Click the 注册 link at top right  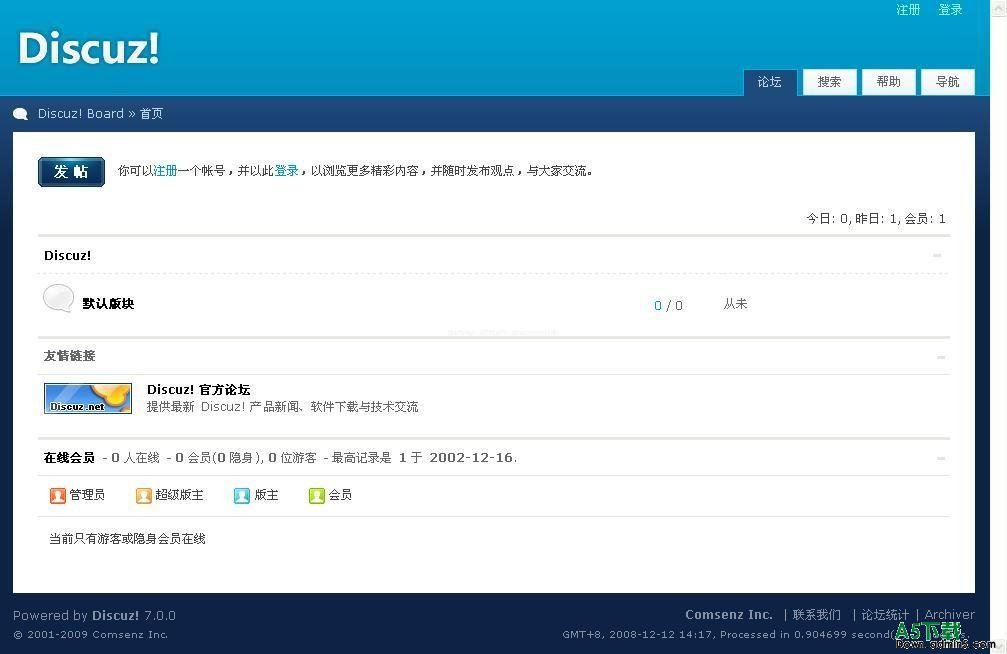point(908,10)
